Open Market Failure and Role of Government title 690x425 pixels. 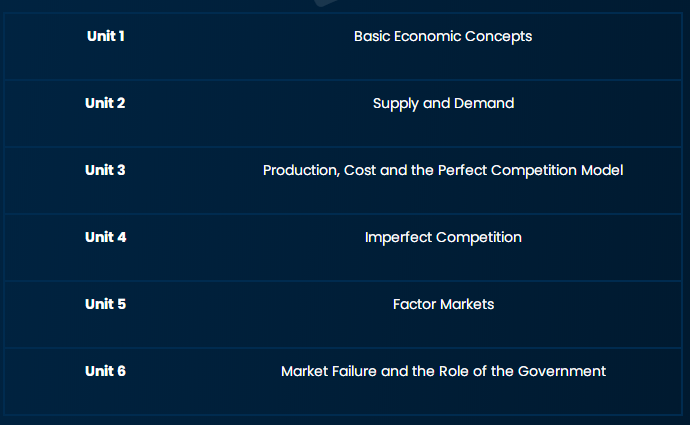point(444,371)
